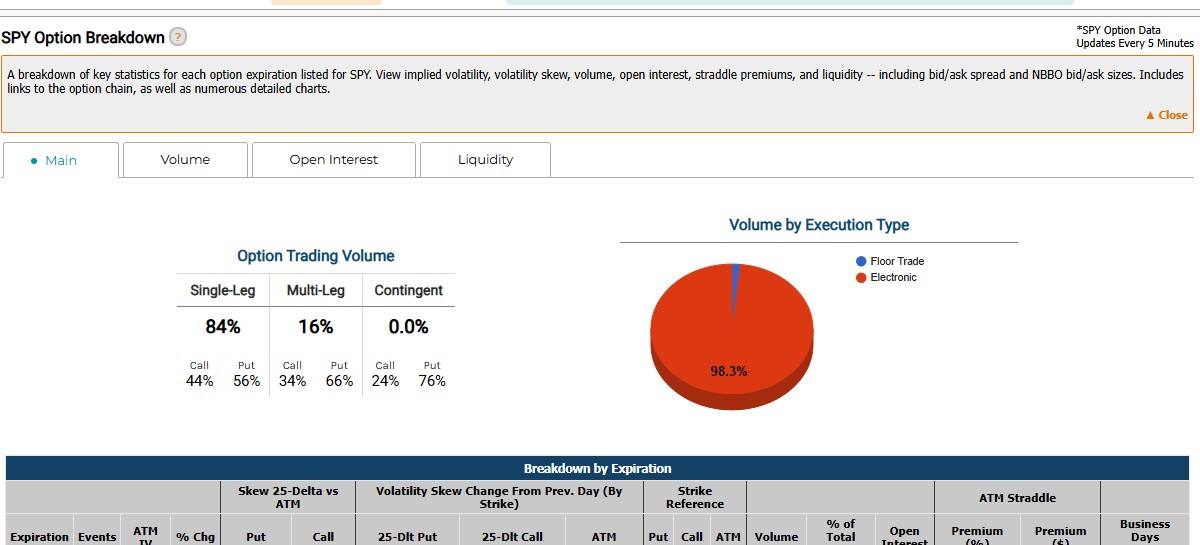Sort by the 25-Dlt Put column
This screenshot has width=1200, height=545.
click(407, 537)
